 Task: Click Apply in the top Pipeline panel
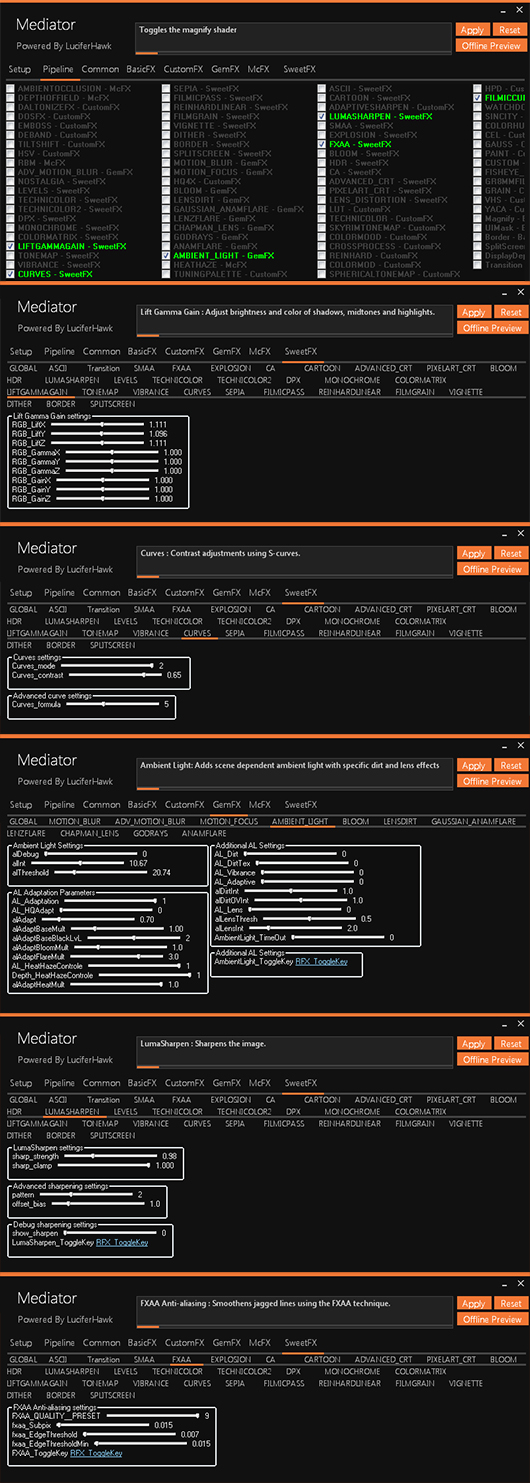tap(473, 30)
